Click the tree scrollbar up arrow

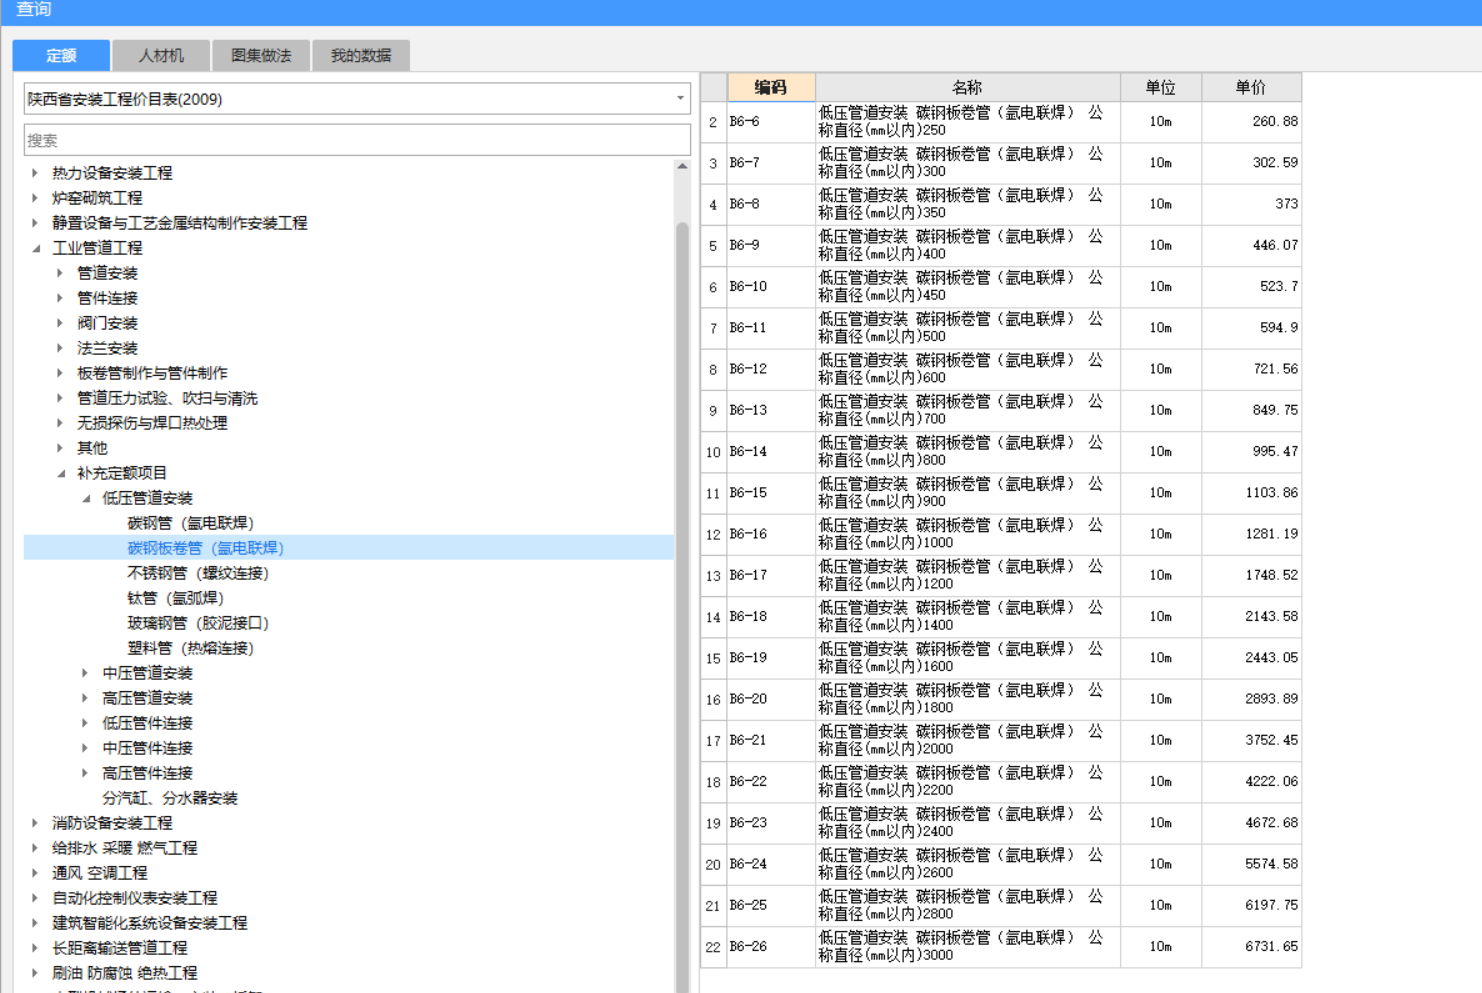click(683, 166)
